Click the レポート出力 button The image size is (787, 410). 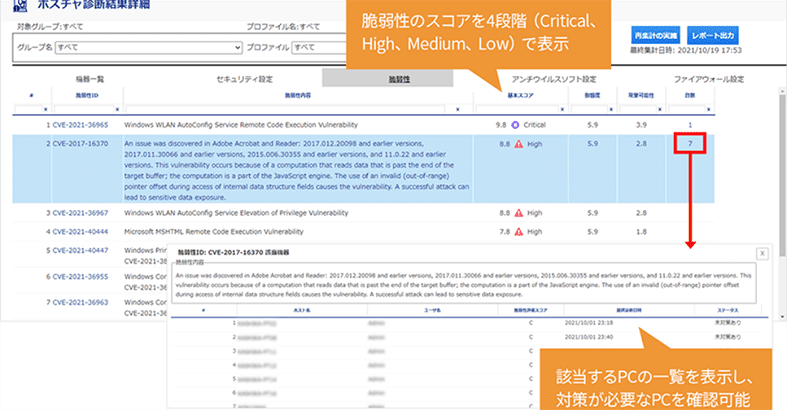coord(712,36)
